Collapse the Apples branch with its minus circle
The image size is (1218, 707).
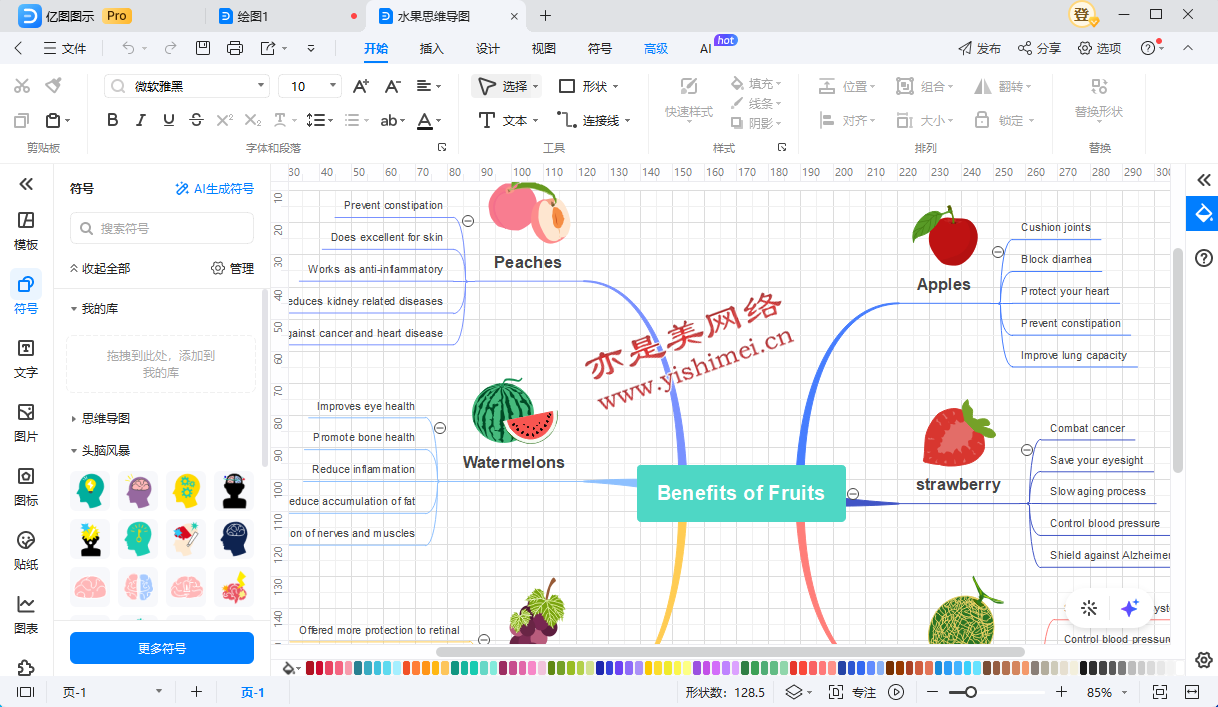[997, 252]
